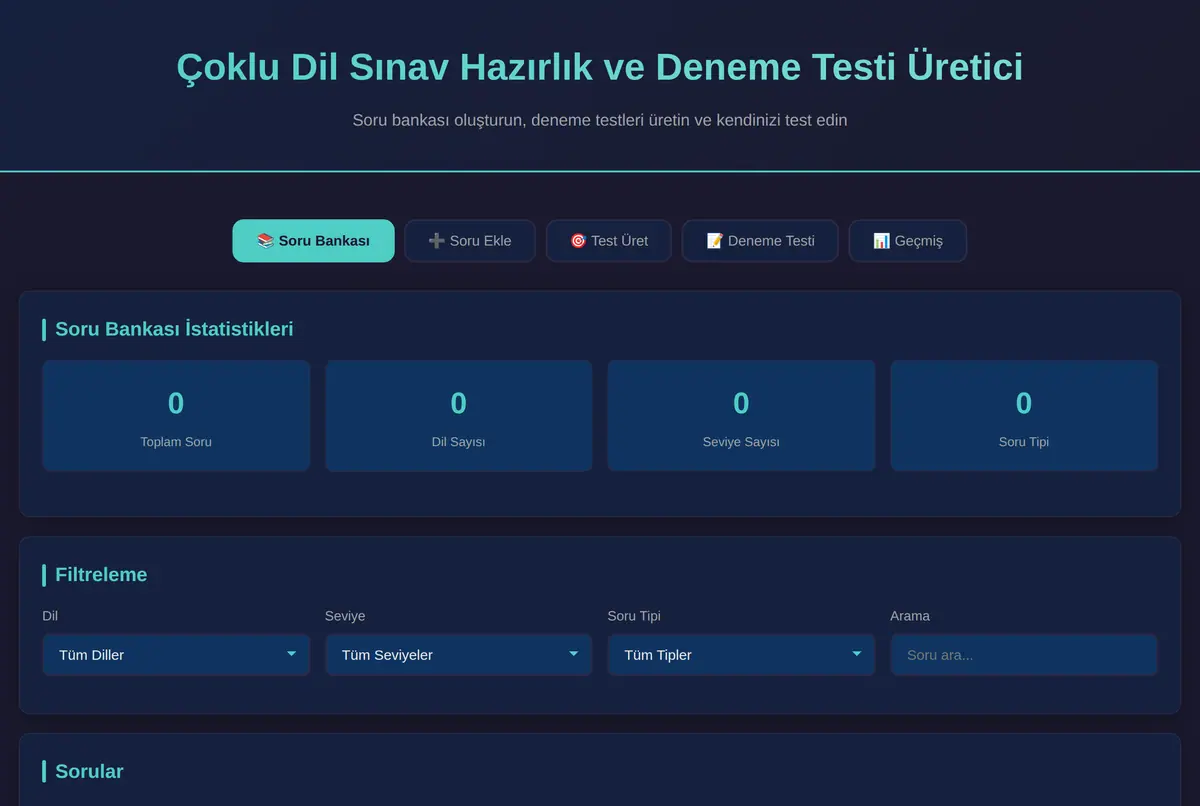Click the Seviye filter label
Viewport: 1200px width, 806px height.
[345, 616]
